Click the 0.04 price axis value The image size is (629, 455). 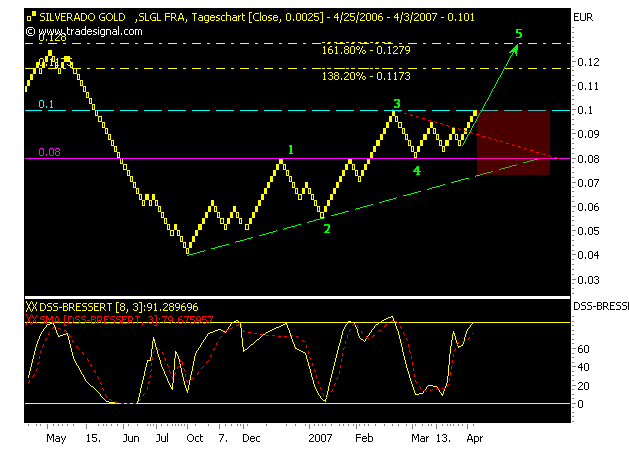[588, 255]
